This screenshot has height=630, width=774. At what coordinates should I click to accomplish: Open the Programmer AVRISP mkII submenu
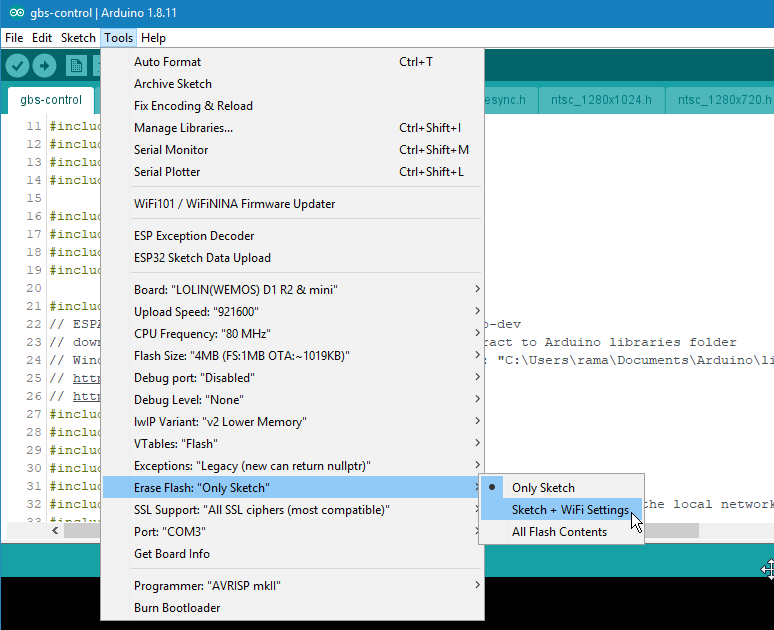tap(292, 586)
